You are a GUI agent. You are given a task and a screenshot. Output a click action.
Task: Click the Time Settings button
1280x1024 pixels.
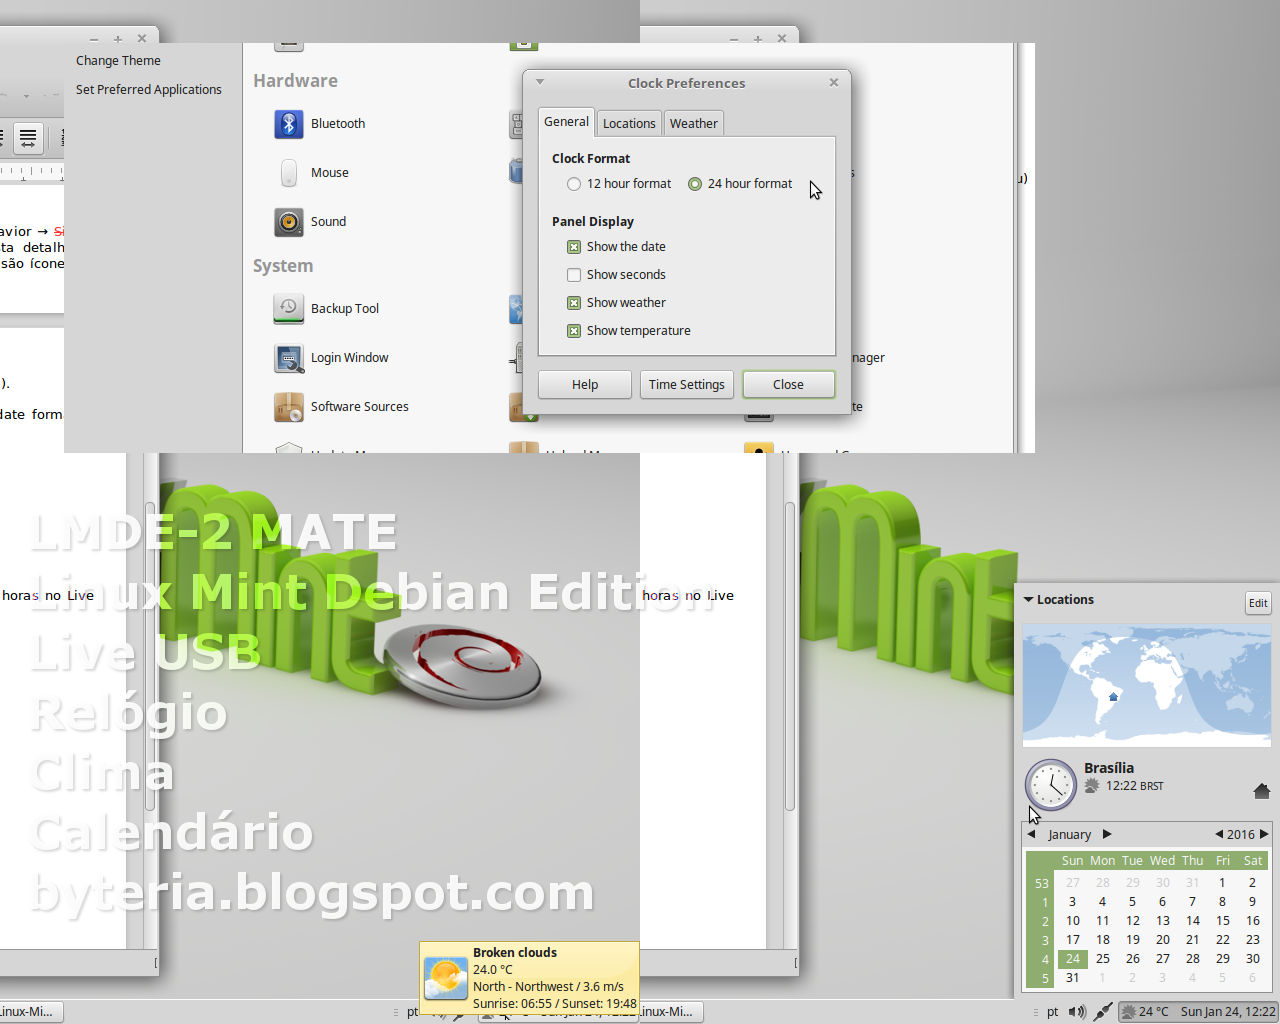pos(686,384)
